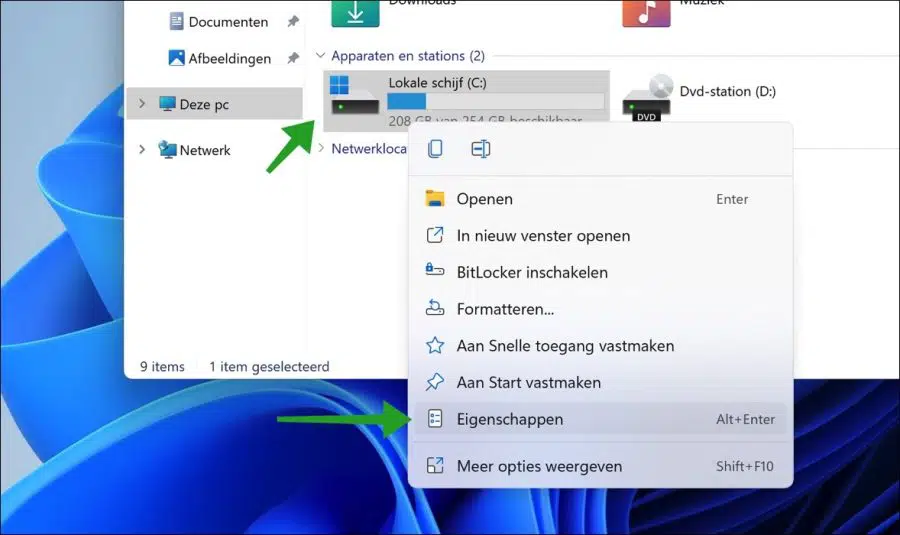Click the format drive icon

(435, 308)
